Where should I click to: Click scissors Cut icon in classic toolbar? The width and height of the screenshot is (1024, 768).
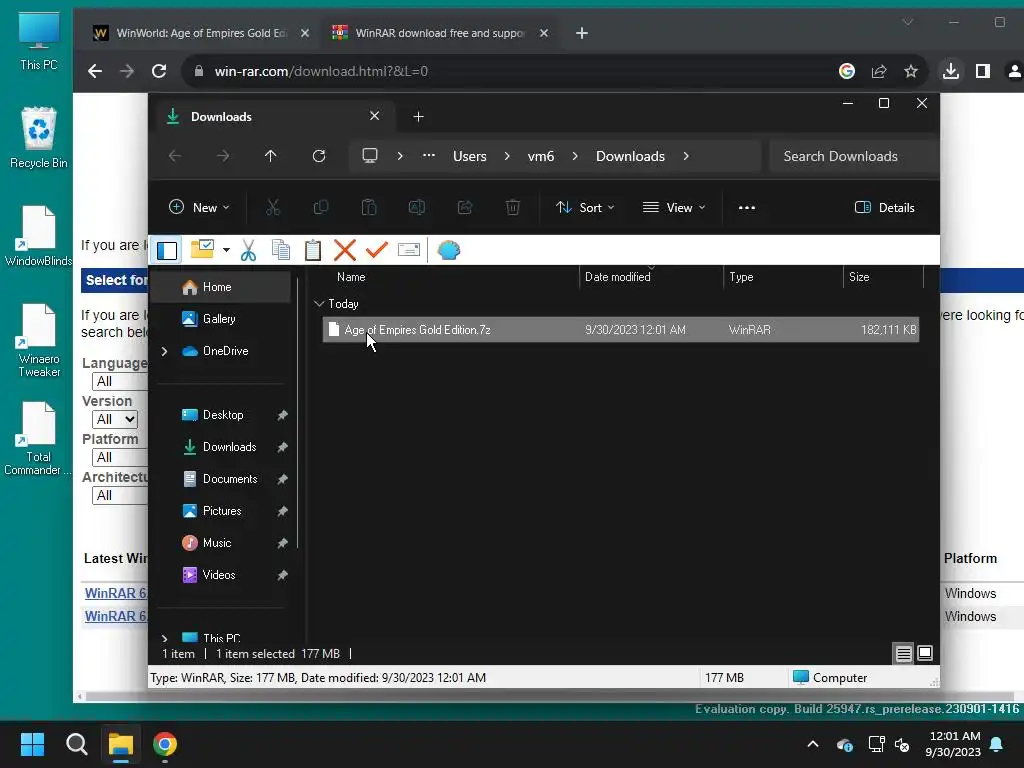(x=248, y=250)
